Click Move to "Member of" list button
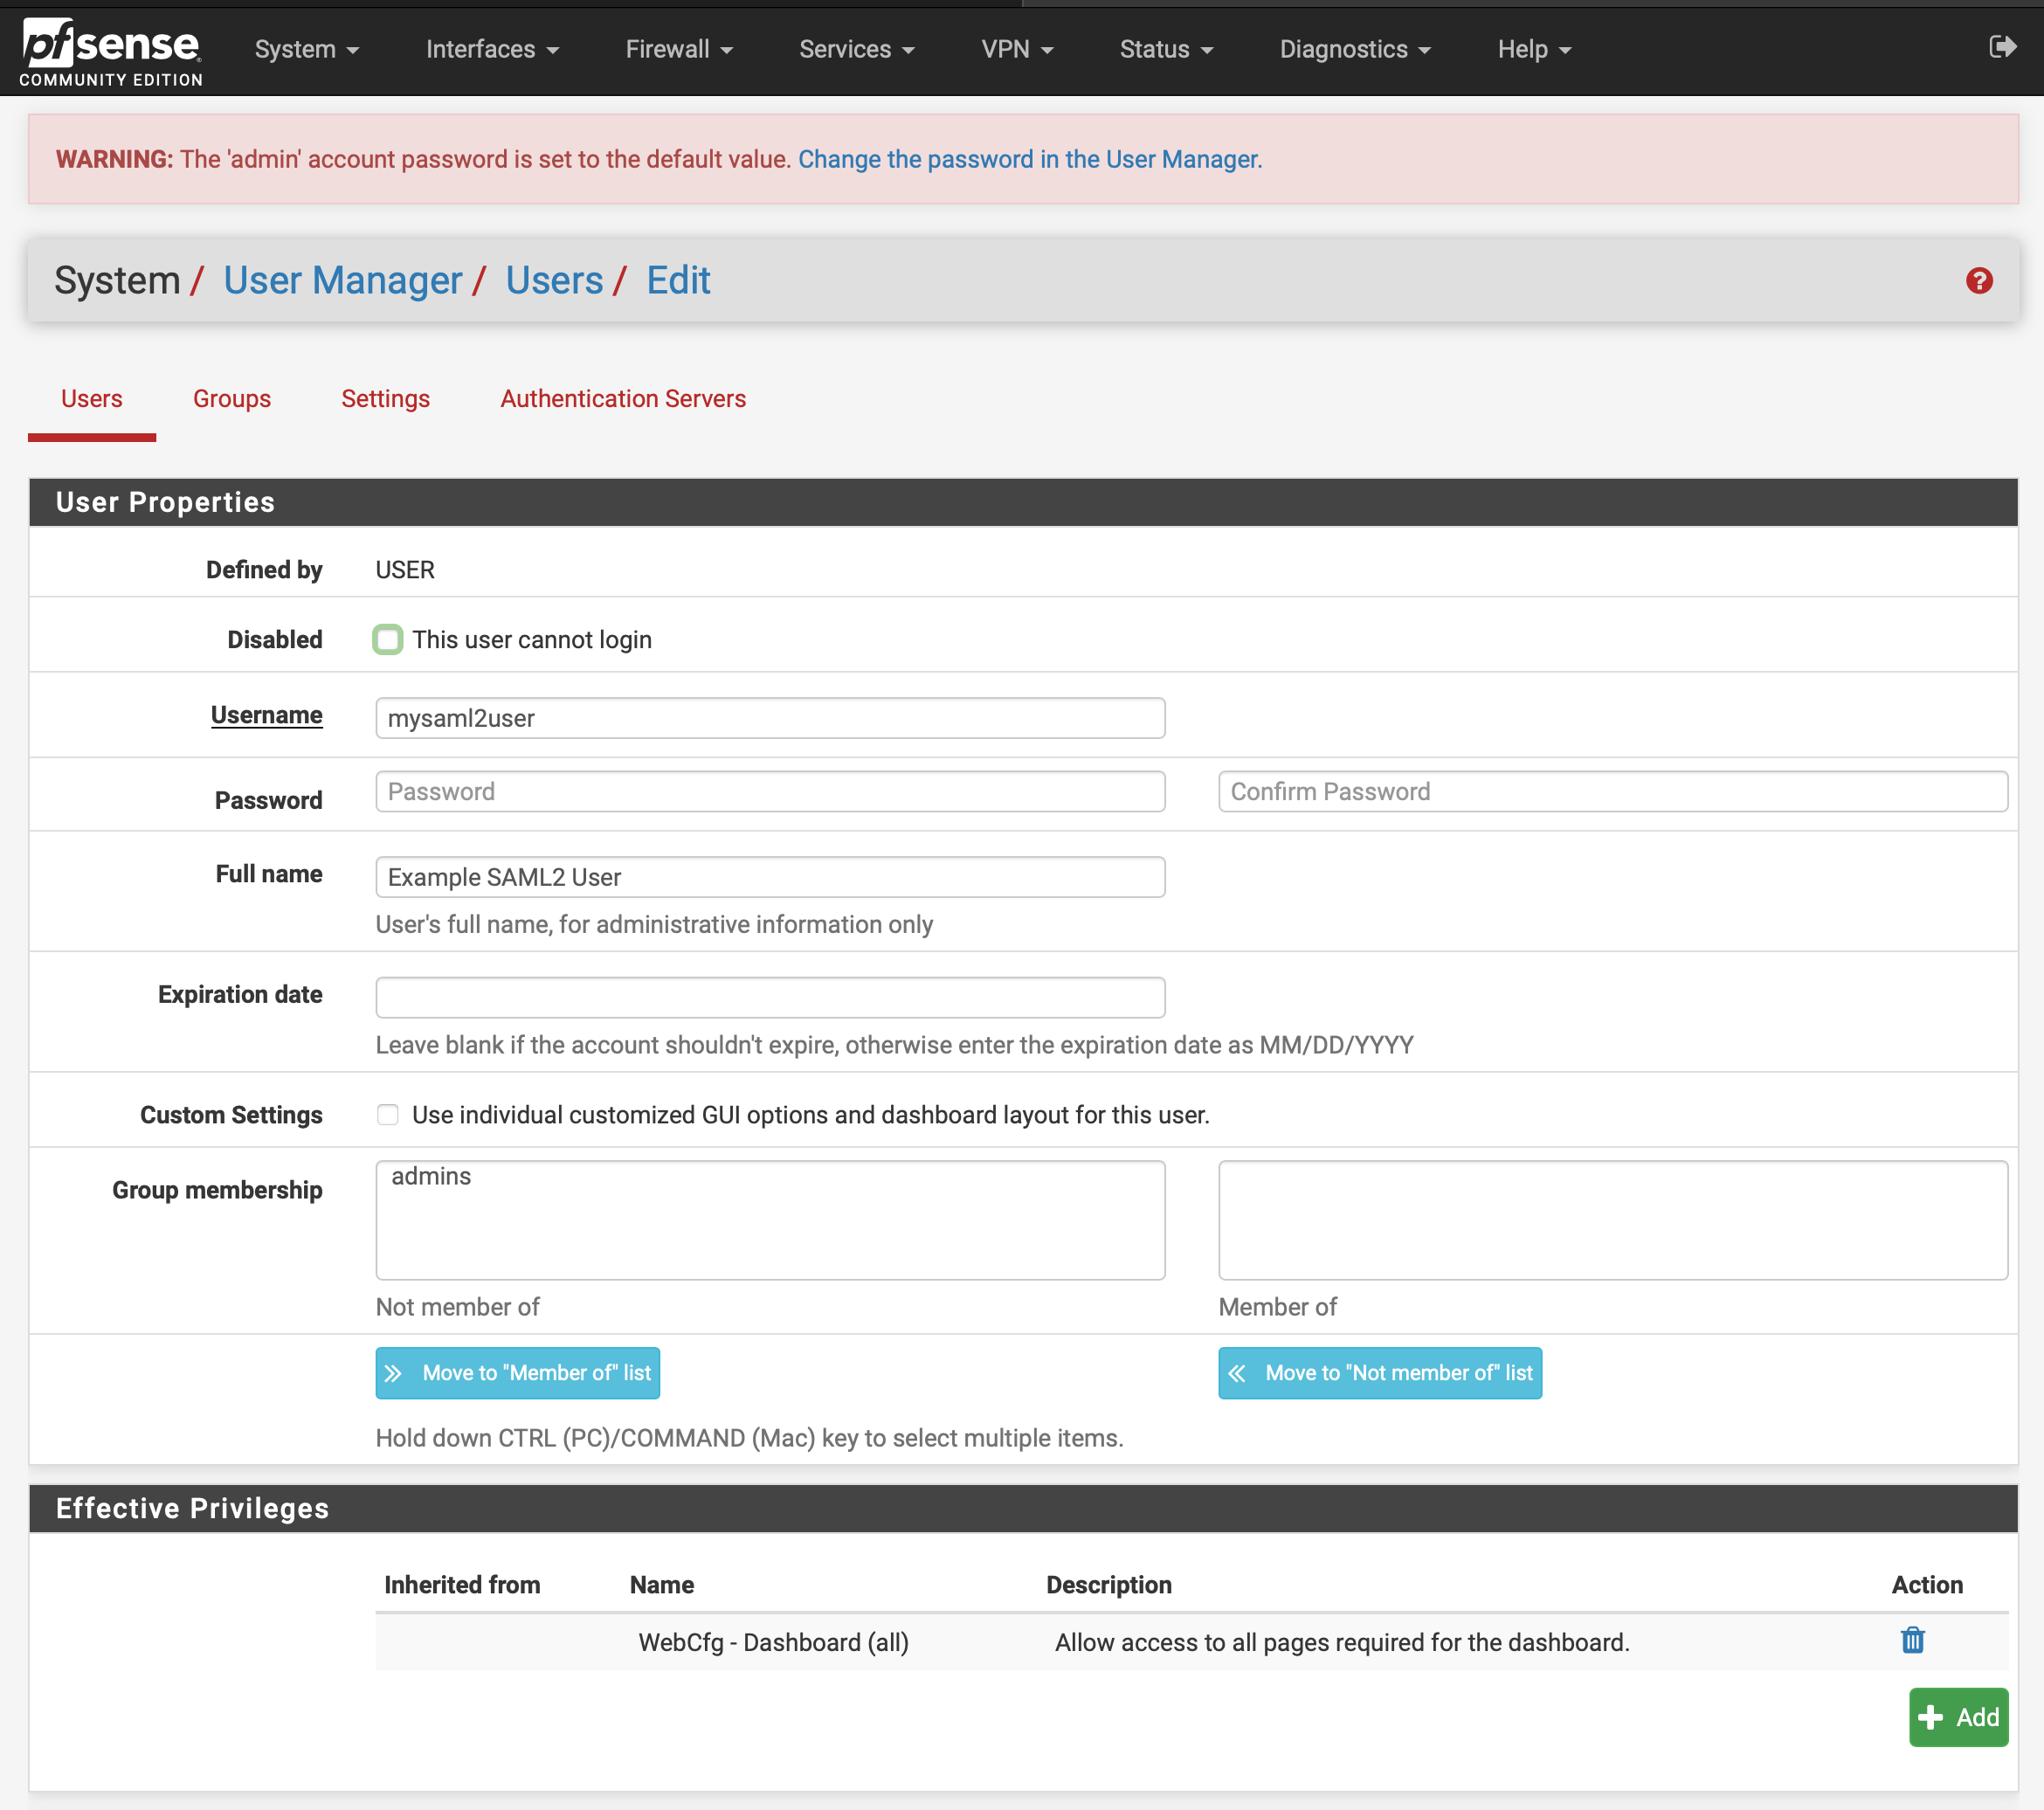 click(517, 1373)
